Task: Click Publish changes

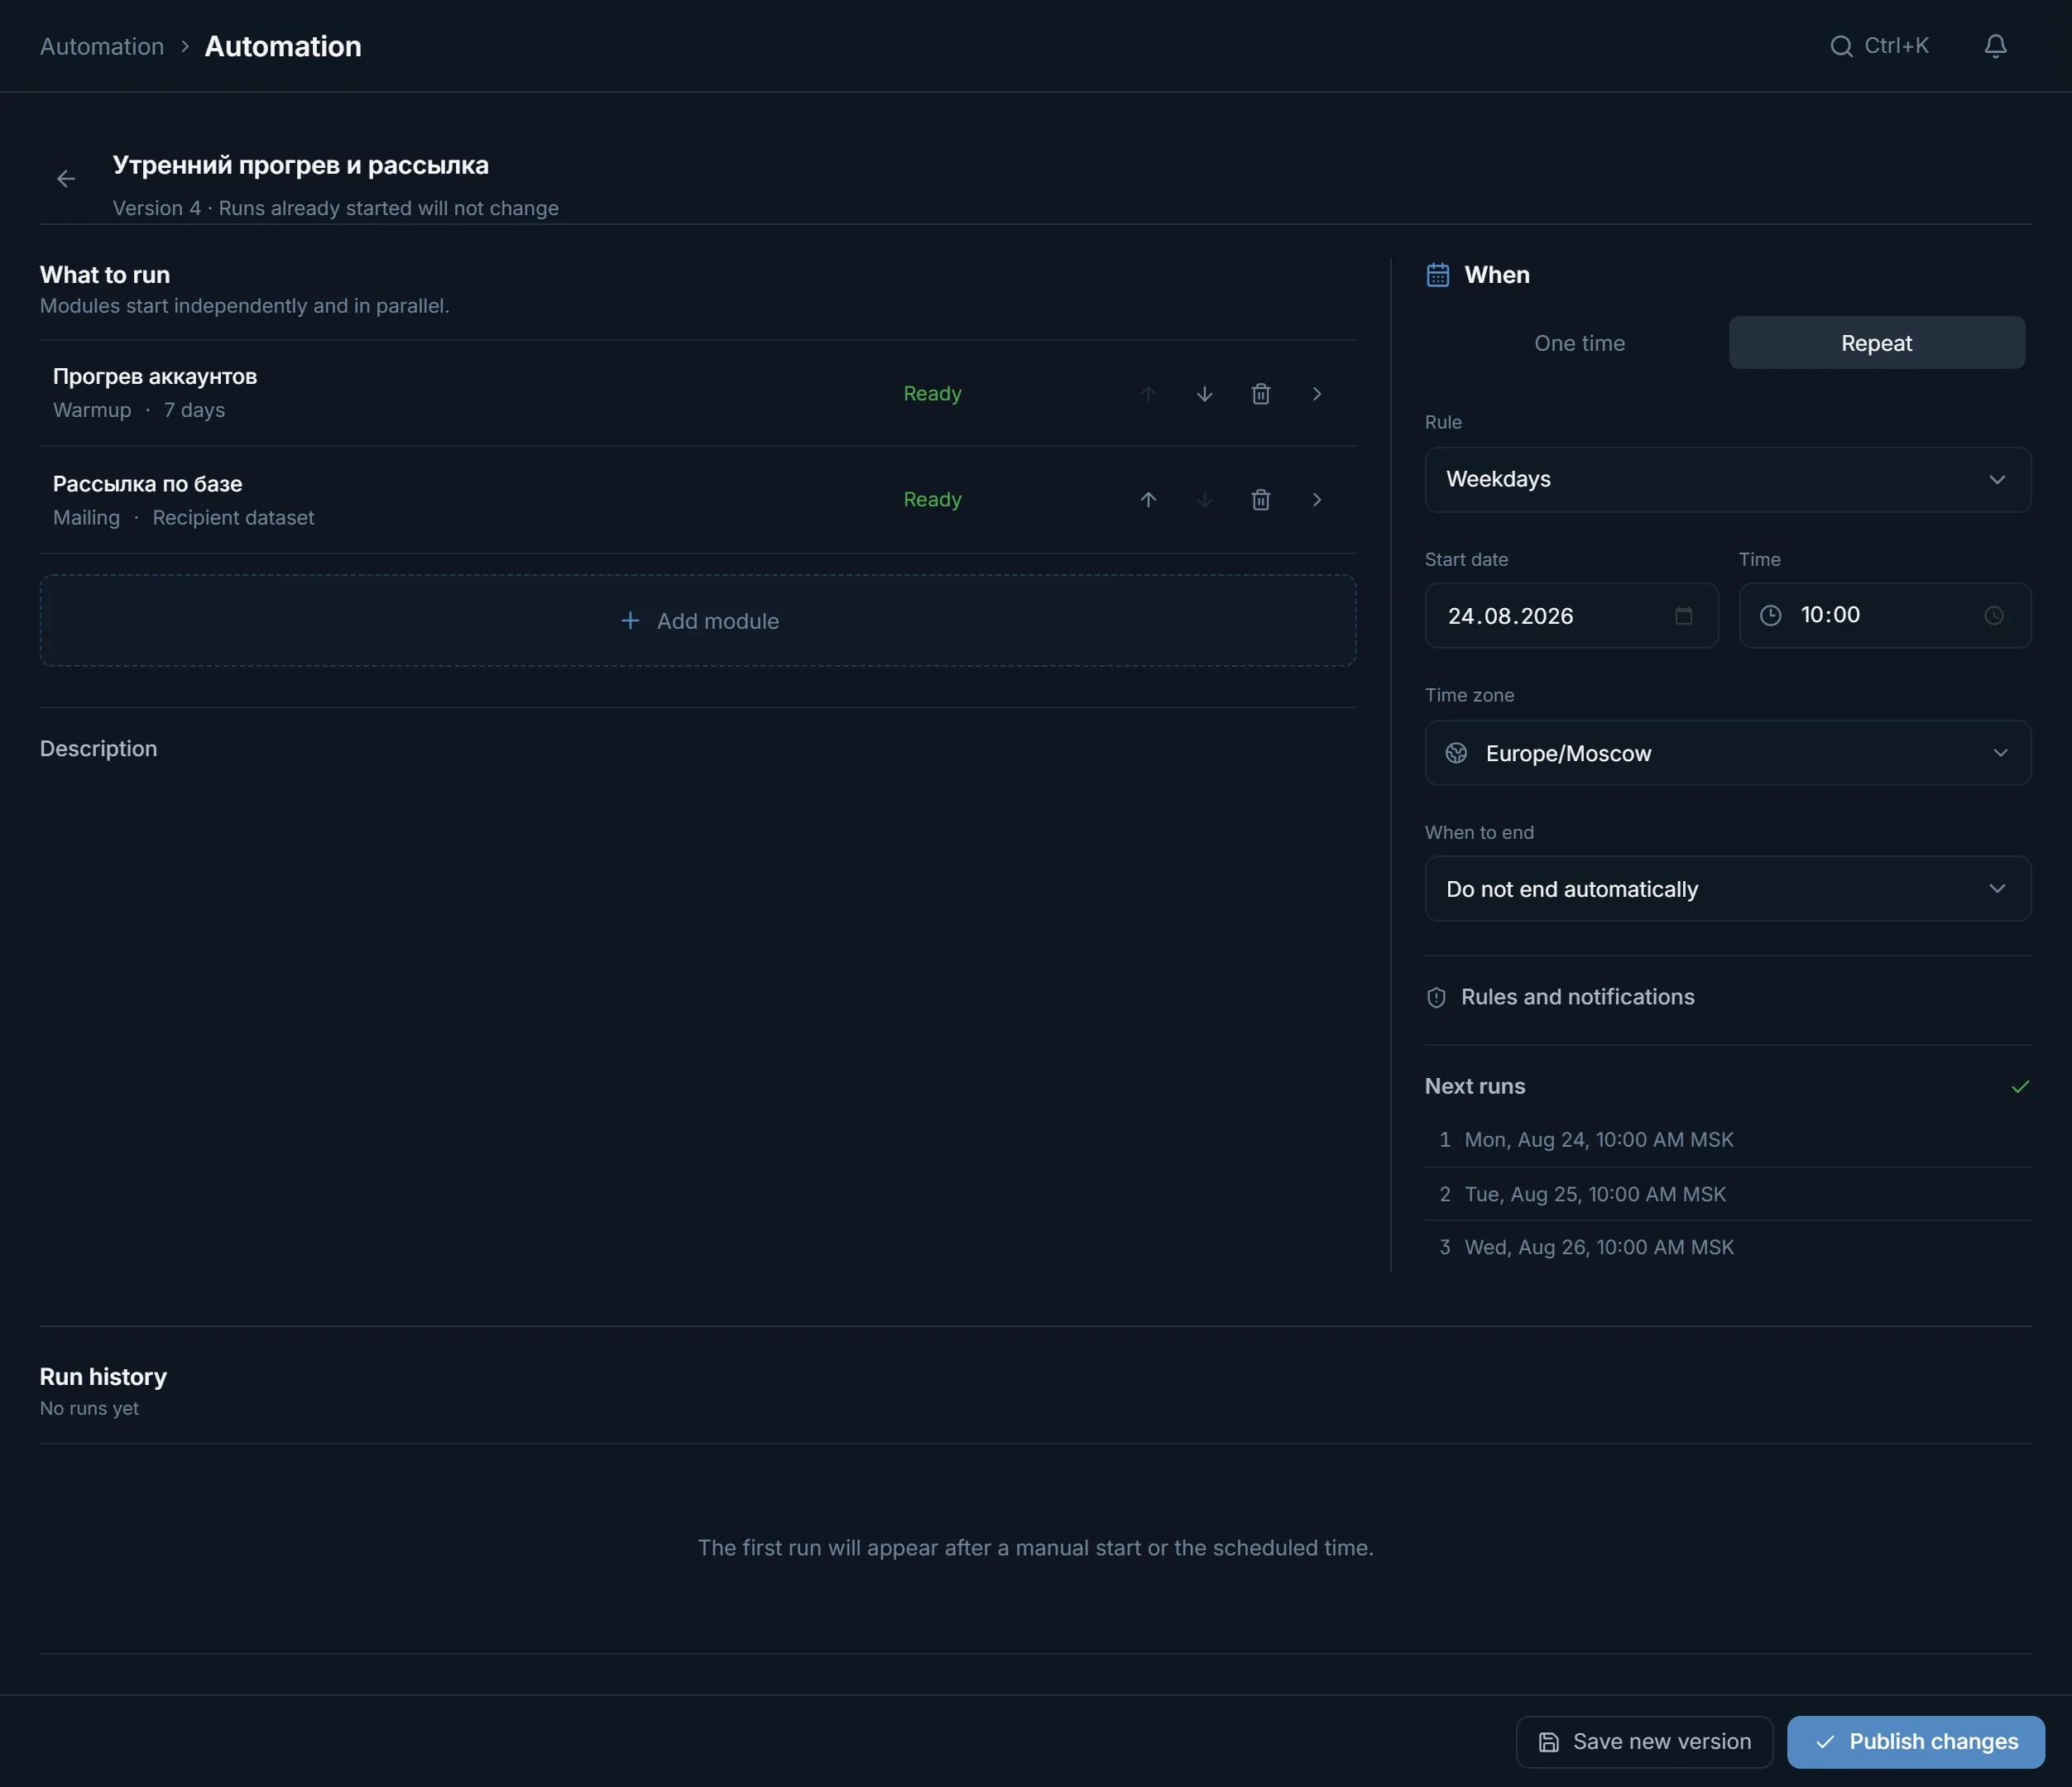Action: [x=1915, y=1742]
